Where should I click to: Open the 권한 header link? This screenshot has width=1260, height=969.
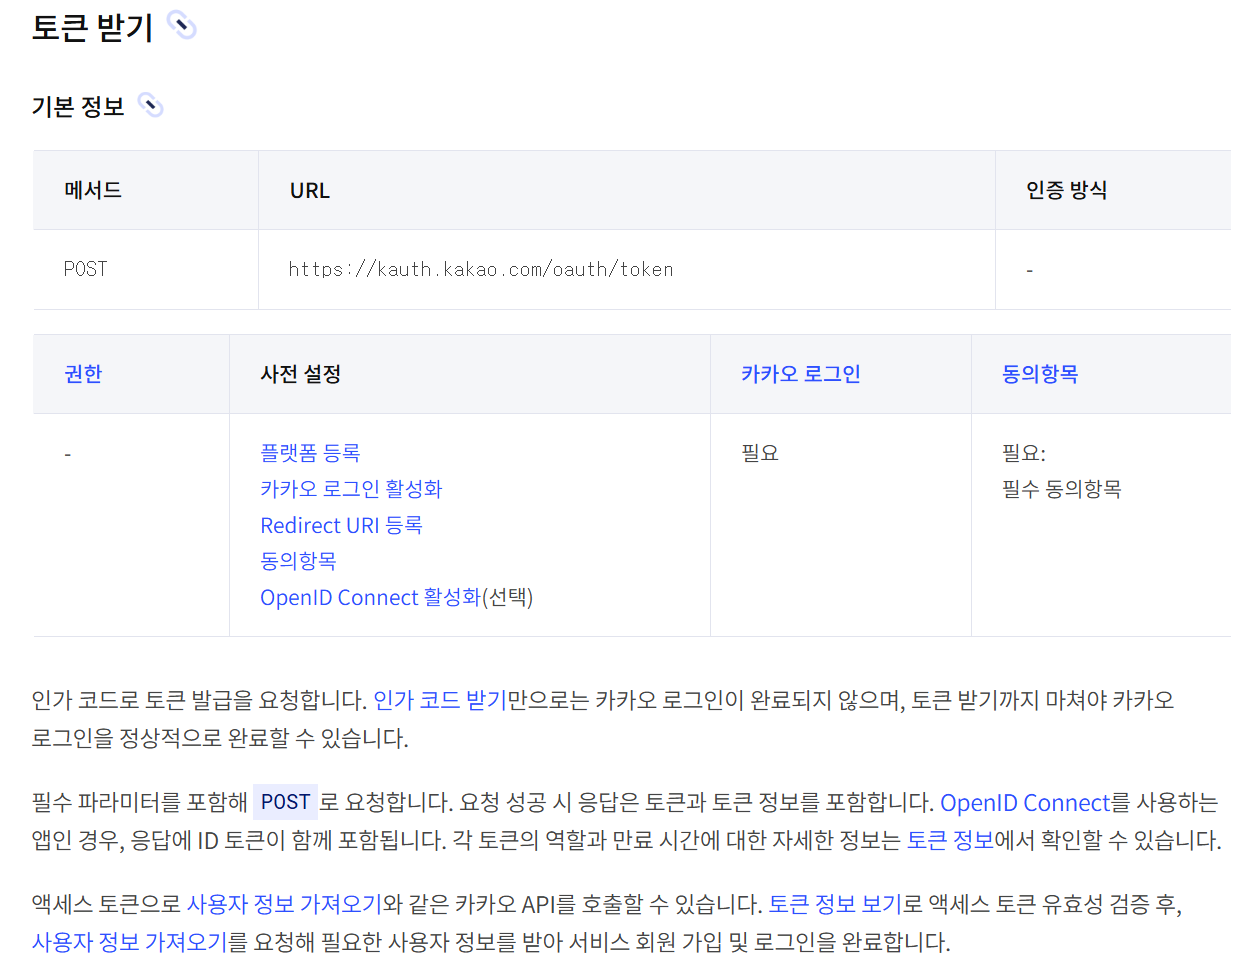(x=83, y=374)
